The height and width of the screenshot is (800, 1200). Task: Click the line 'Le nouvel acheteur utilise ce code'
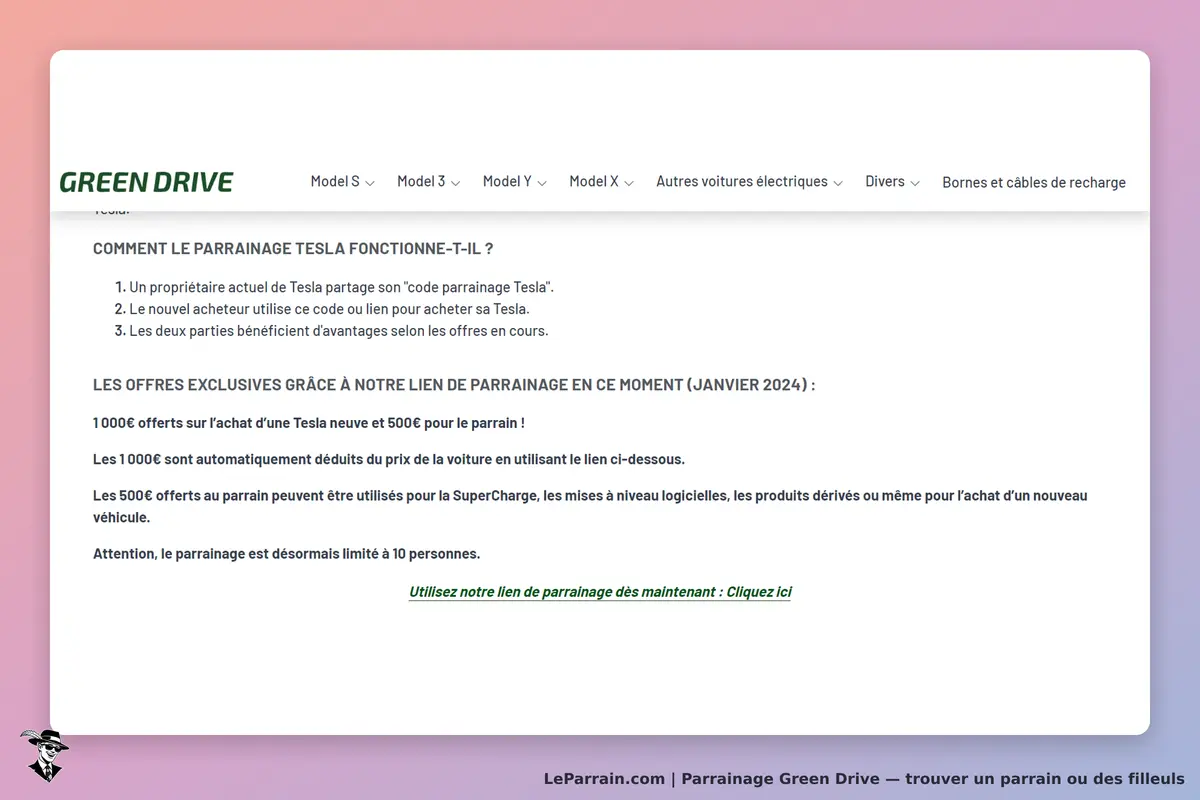point(329,309)
